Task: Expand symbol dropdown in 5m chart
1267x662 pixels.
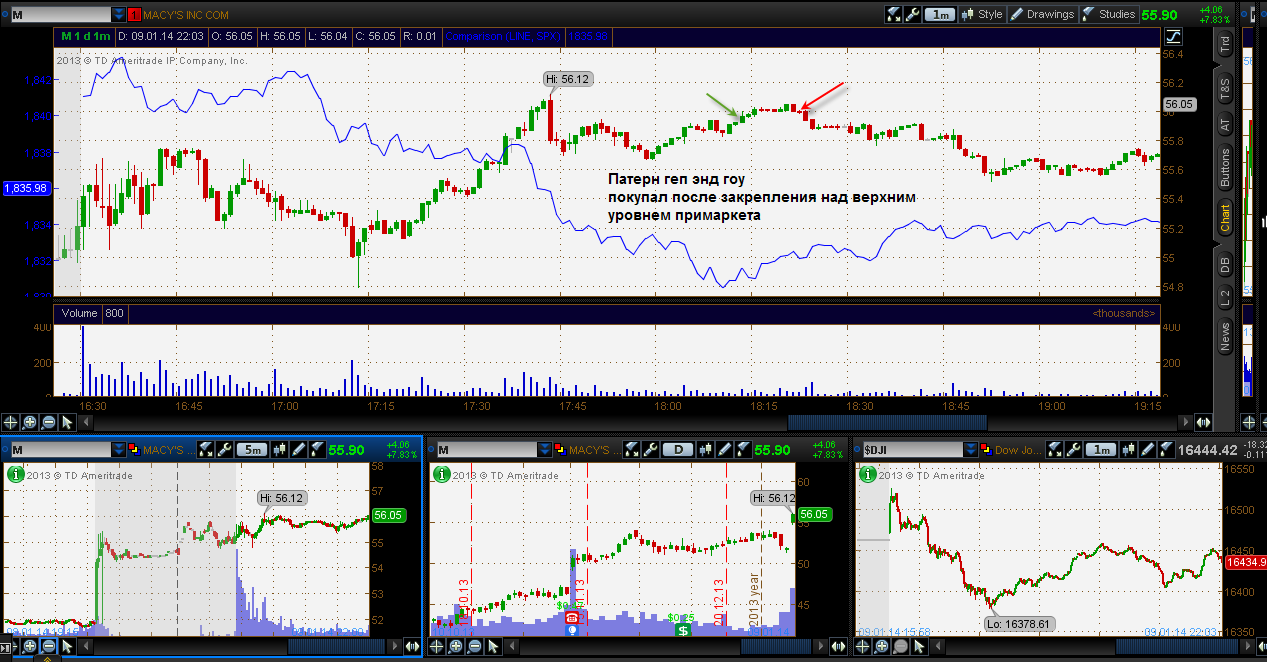Action: pyautogui.click(x=118, y=449)
